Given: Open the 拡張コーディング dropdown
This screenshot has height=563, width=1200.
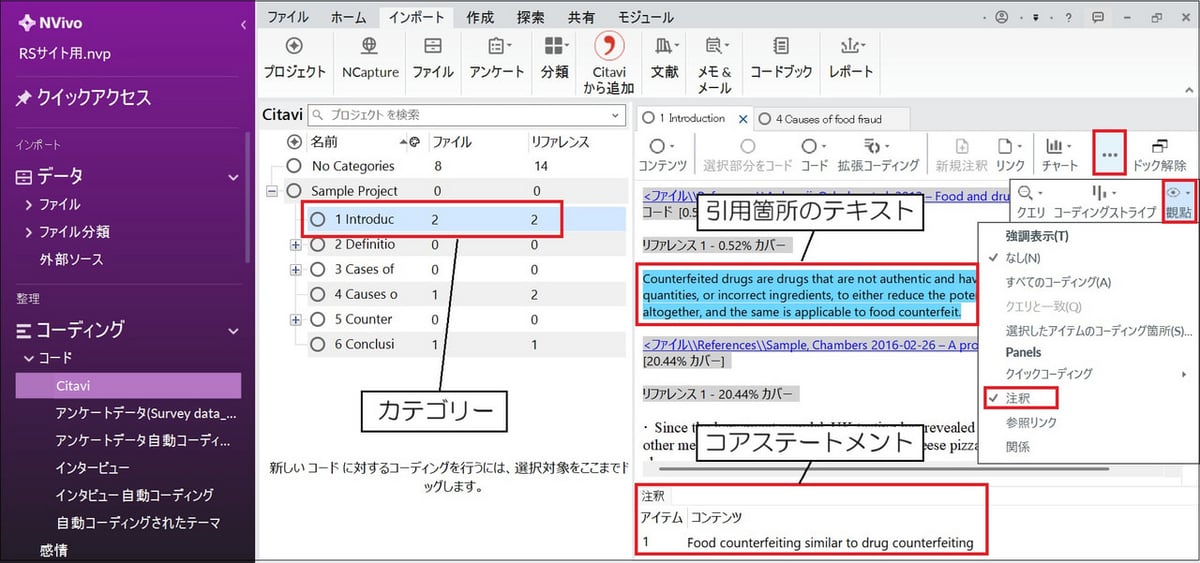Looking at the screenshot, I should click(878, 155).
